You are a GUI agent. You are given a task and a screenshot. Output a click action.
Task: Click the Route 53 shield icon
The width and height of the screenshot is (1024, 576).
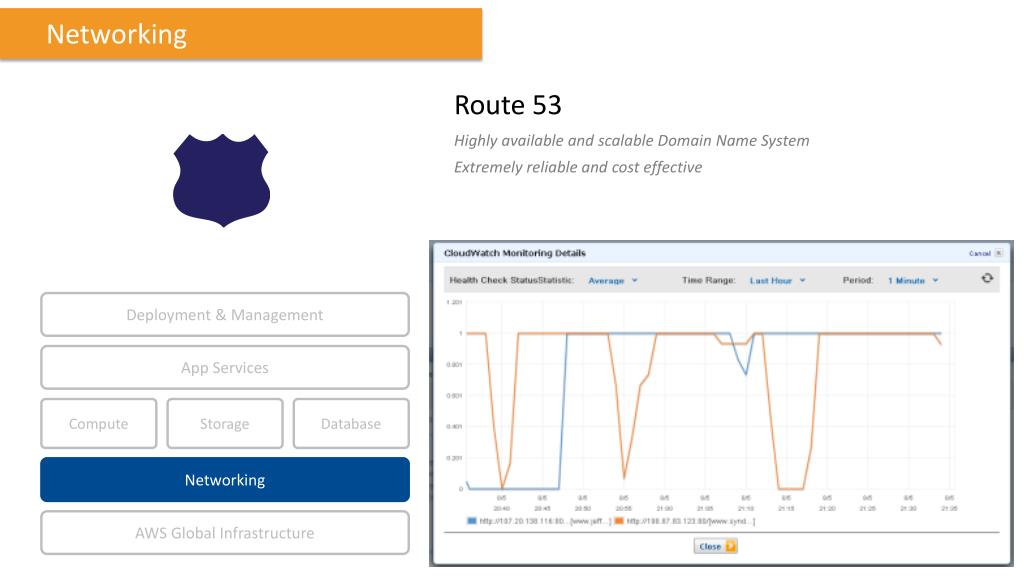(x=221, y=180)
